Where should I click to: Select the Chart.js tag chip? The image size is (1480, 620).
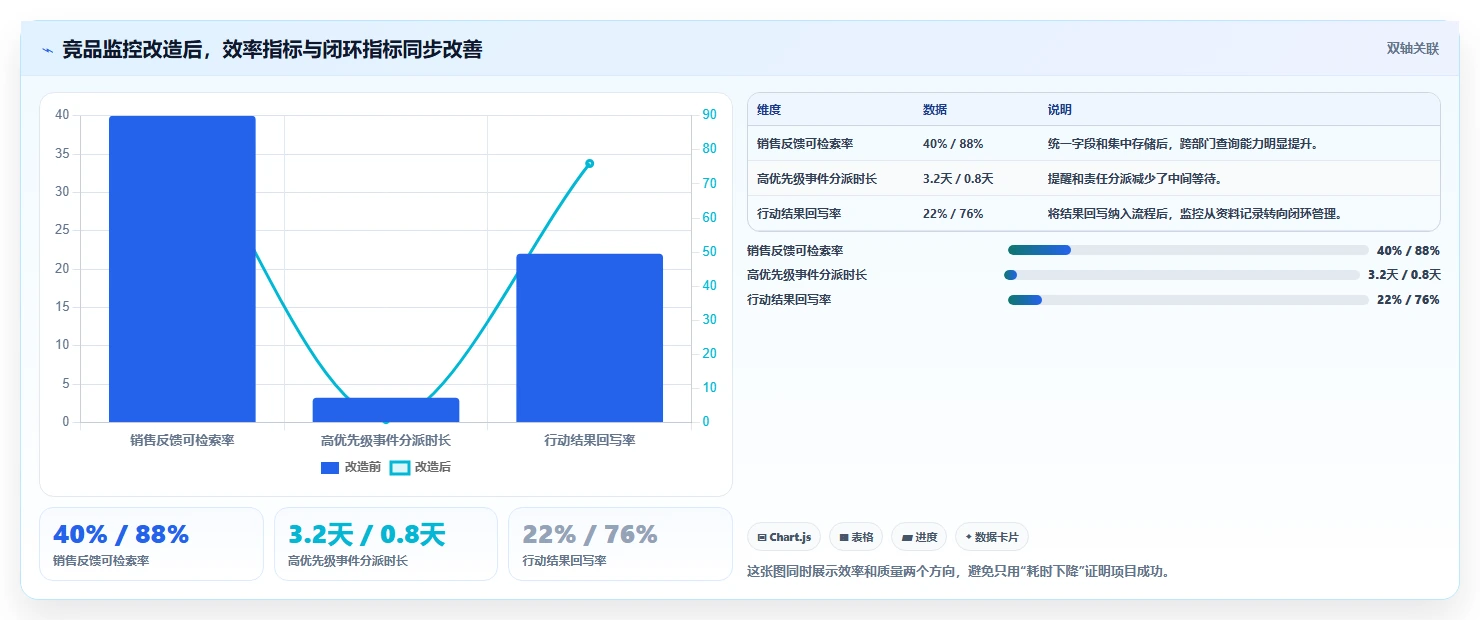click(x=784, y=537)
